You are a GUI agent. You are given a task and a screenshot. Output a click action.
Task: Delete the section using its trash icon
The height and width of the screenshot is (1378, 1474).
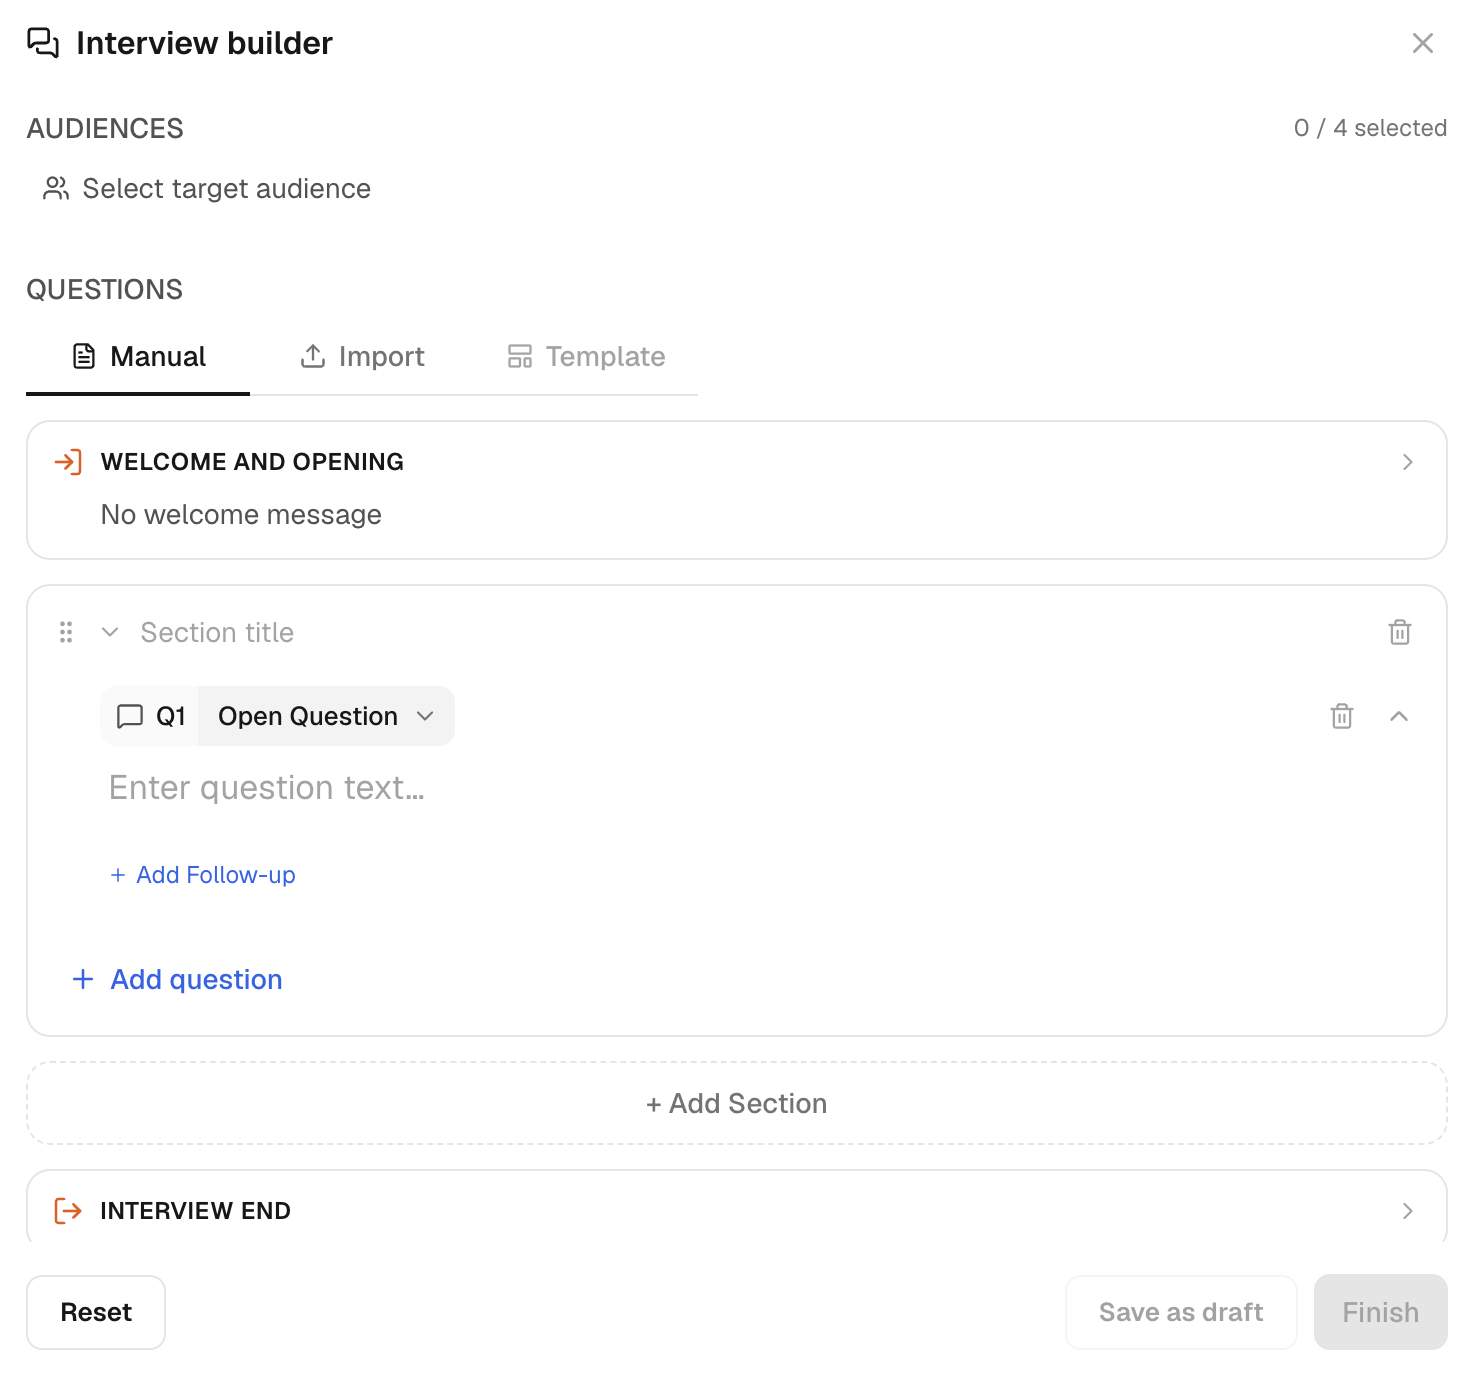[x=1400, y=632]
